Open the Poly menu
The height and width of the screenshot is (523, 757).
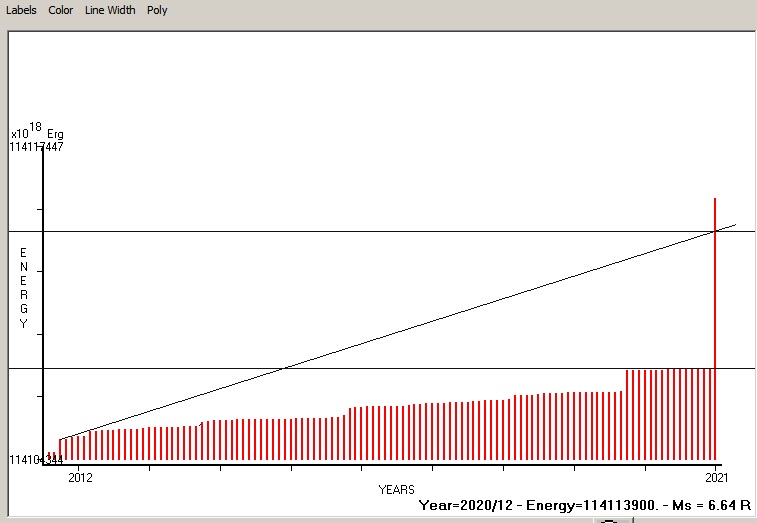pos(157,10)
